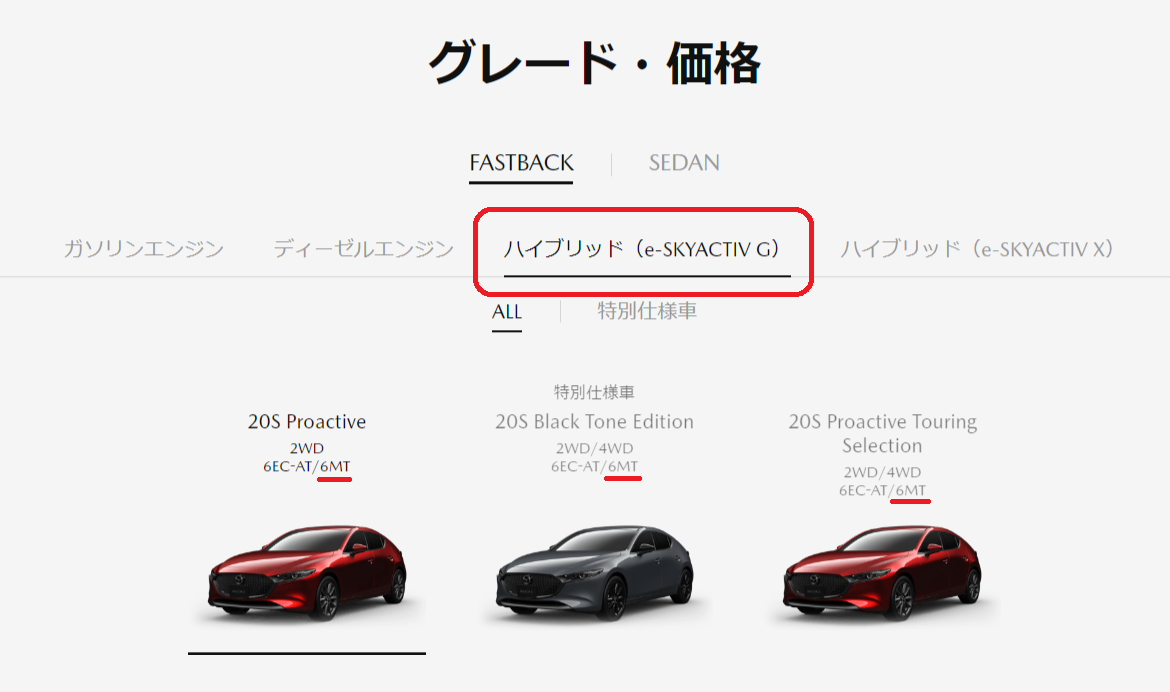
Task: Select the gray Black Tone Edition car image
Action: click(x=595, y=572)
